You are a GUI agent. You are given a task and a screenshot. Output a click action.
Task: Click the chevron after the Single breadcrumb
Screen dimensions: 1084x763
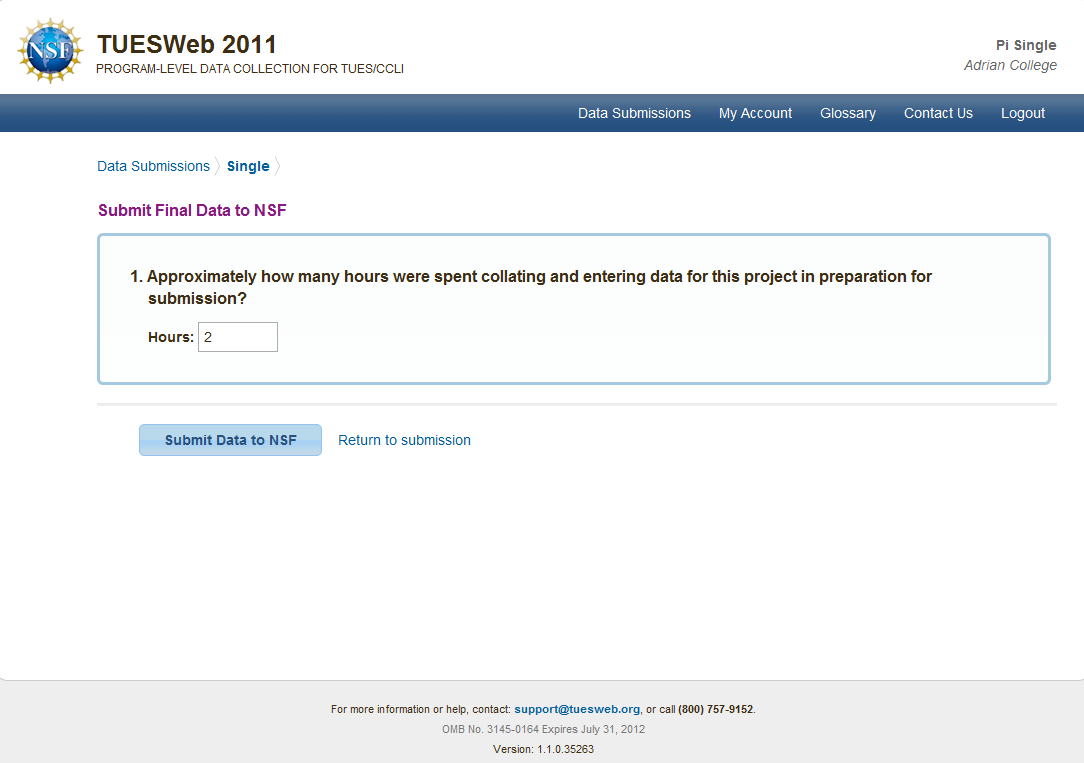point(278,166)
